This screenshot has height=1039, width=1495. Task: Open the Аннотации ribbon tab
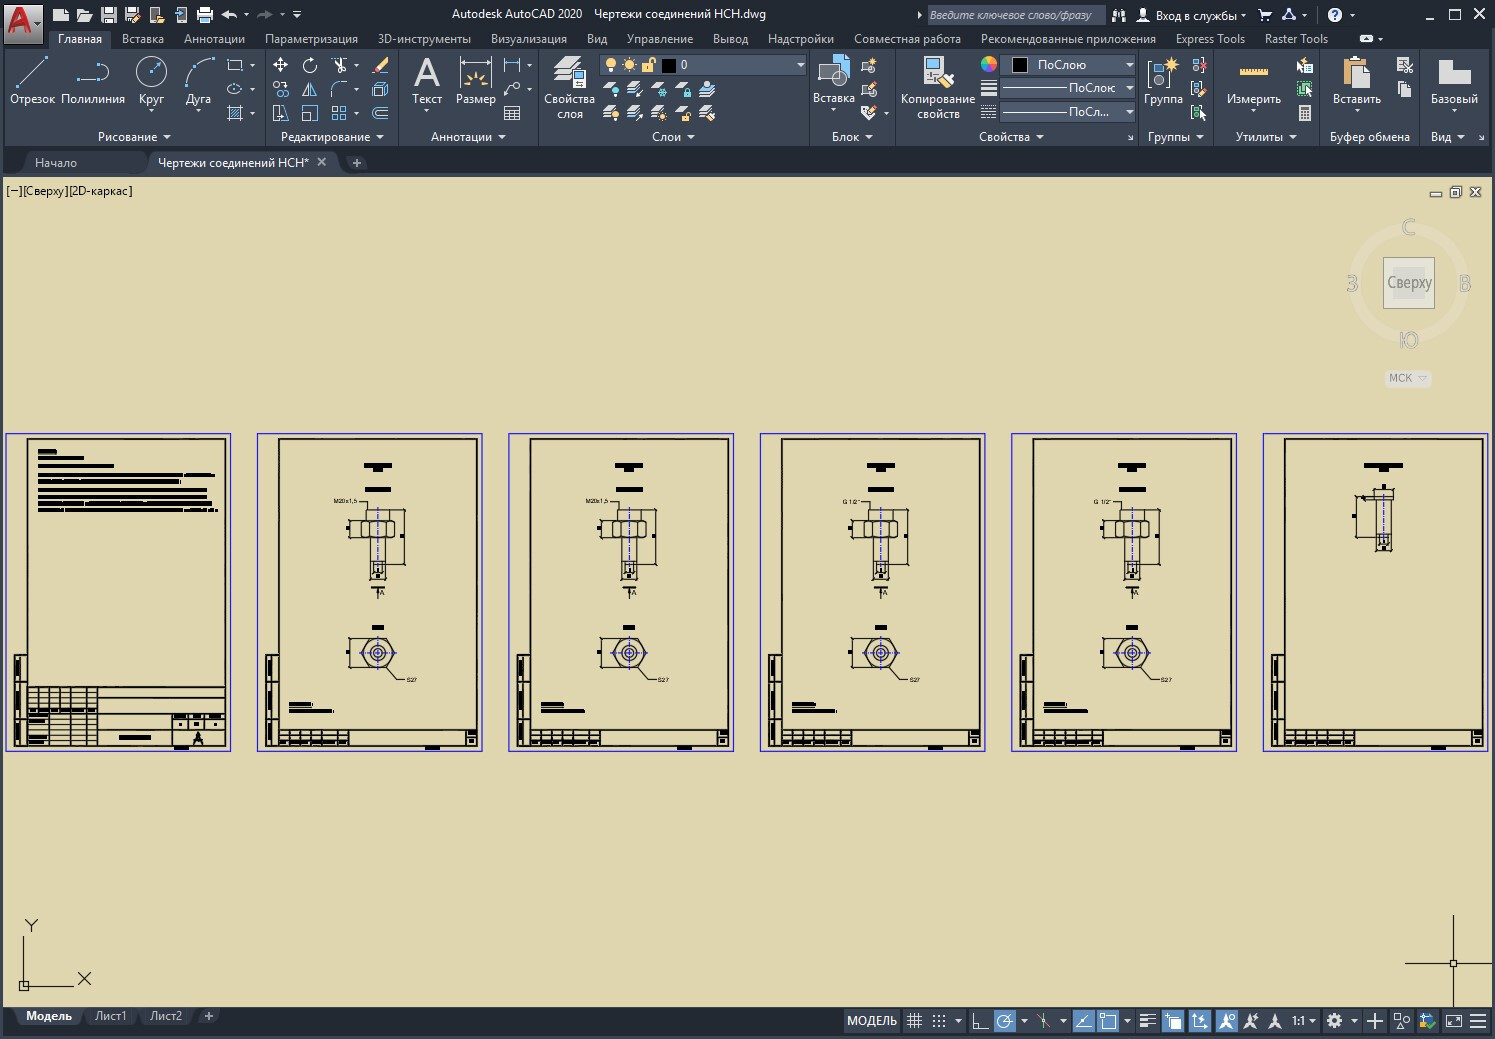pos(214,39)
